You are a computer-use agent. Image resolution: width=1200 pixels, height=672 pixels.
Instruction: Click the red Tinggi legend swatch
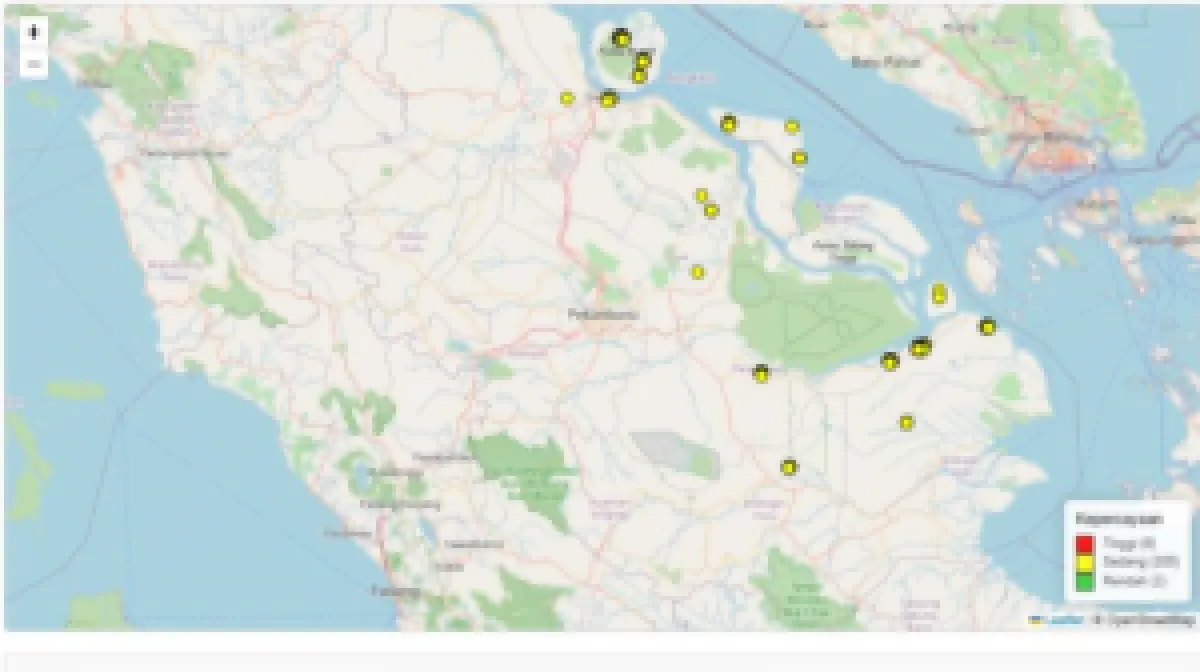click(x=1084, y=544)
